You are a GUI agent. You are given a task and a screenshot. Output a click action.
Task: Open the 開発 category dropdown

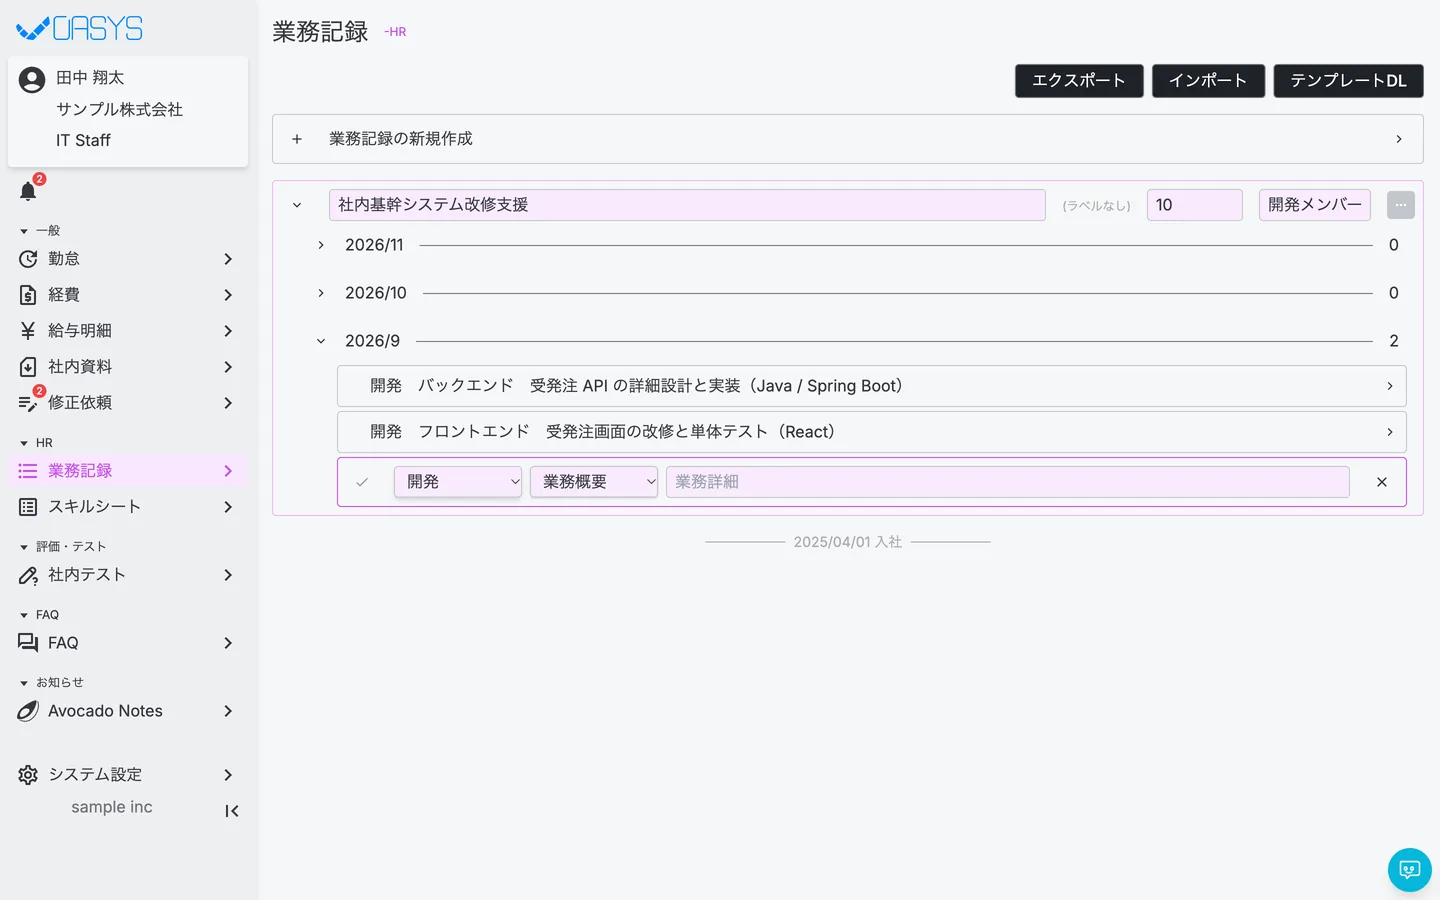pos(458,482)
